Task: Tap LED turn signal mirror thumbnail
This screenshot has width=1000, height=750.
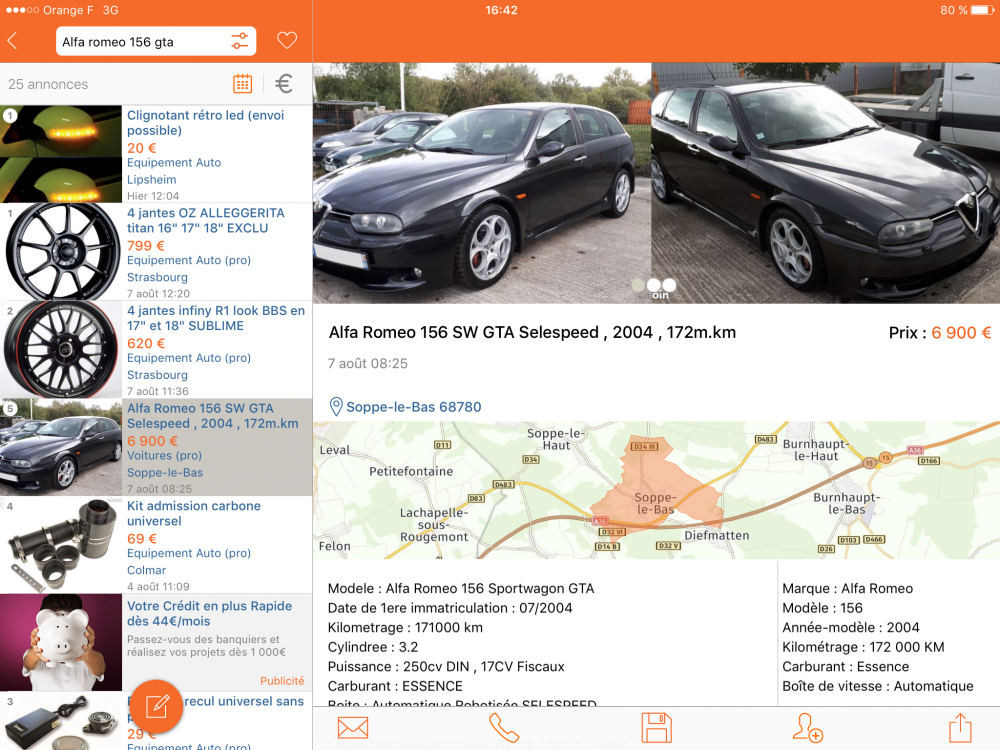Action: (x=61, y=154)
